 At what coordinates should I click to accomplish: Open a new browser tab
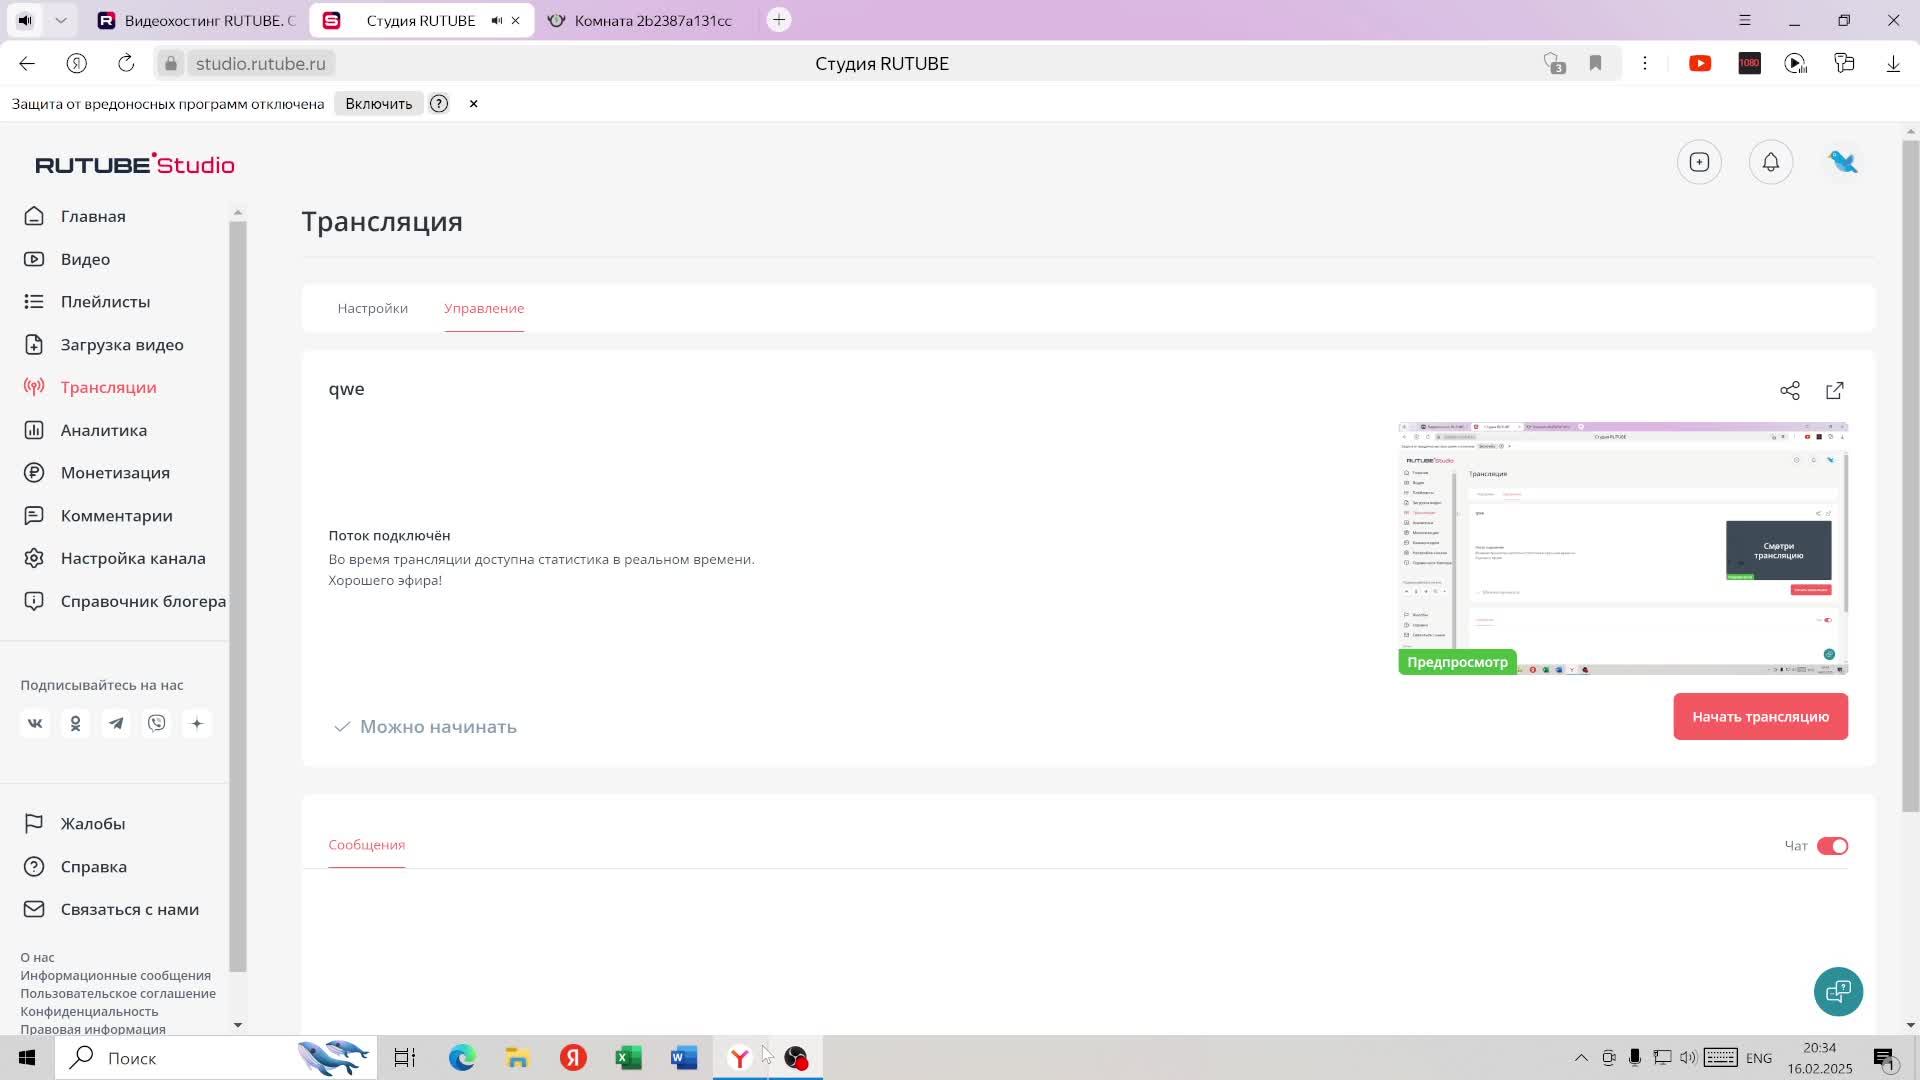click(x=779, y=20)
